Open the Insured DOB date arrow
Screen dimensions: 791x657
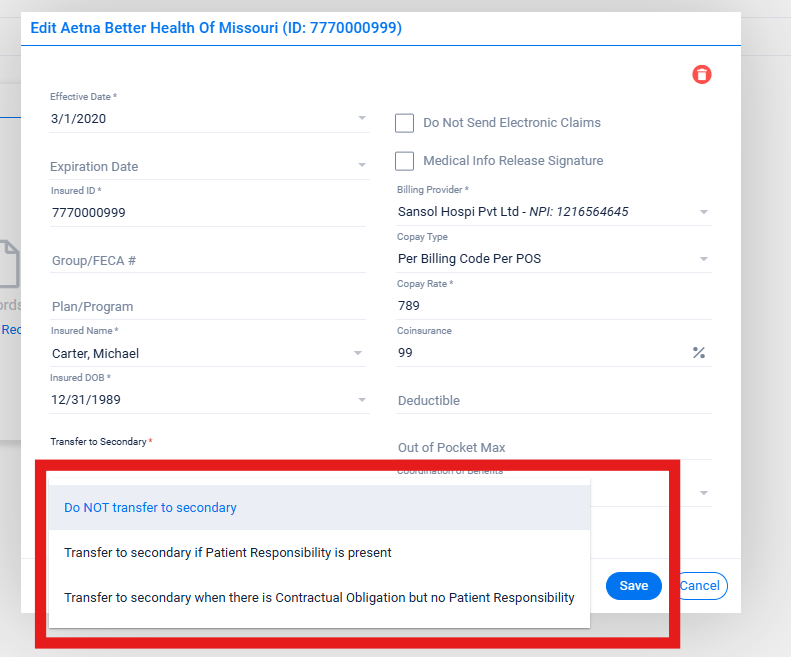coord(361,400)
